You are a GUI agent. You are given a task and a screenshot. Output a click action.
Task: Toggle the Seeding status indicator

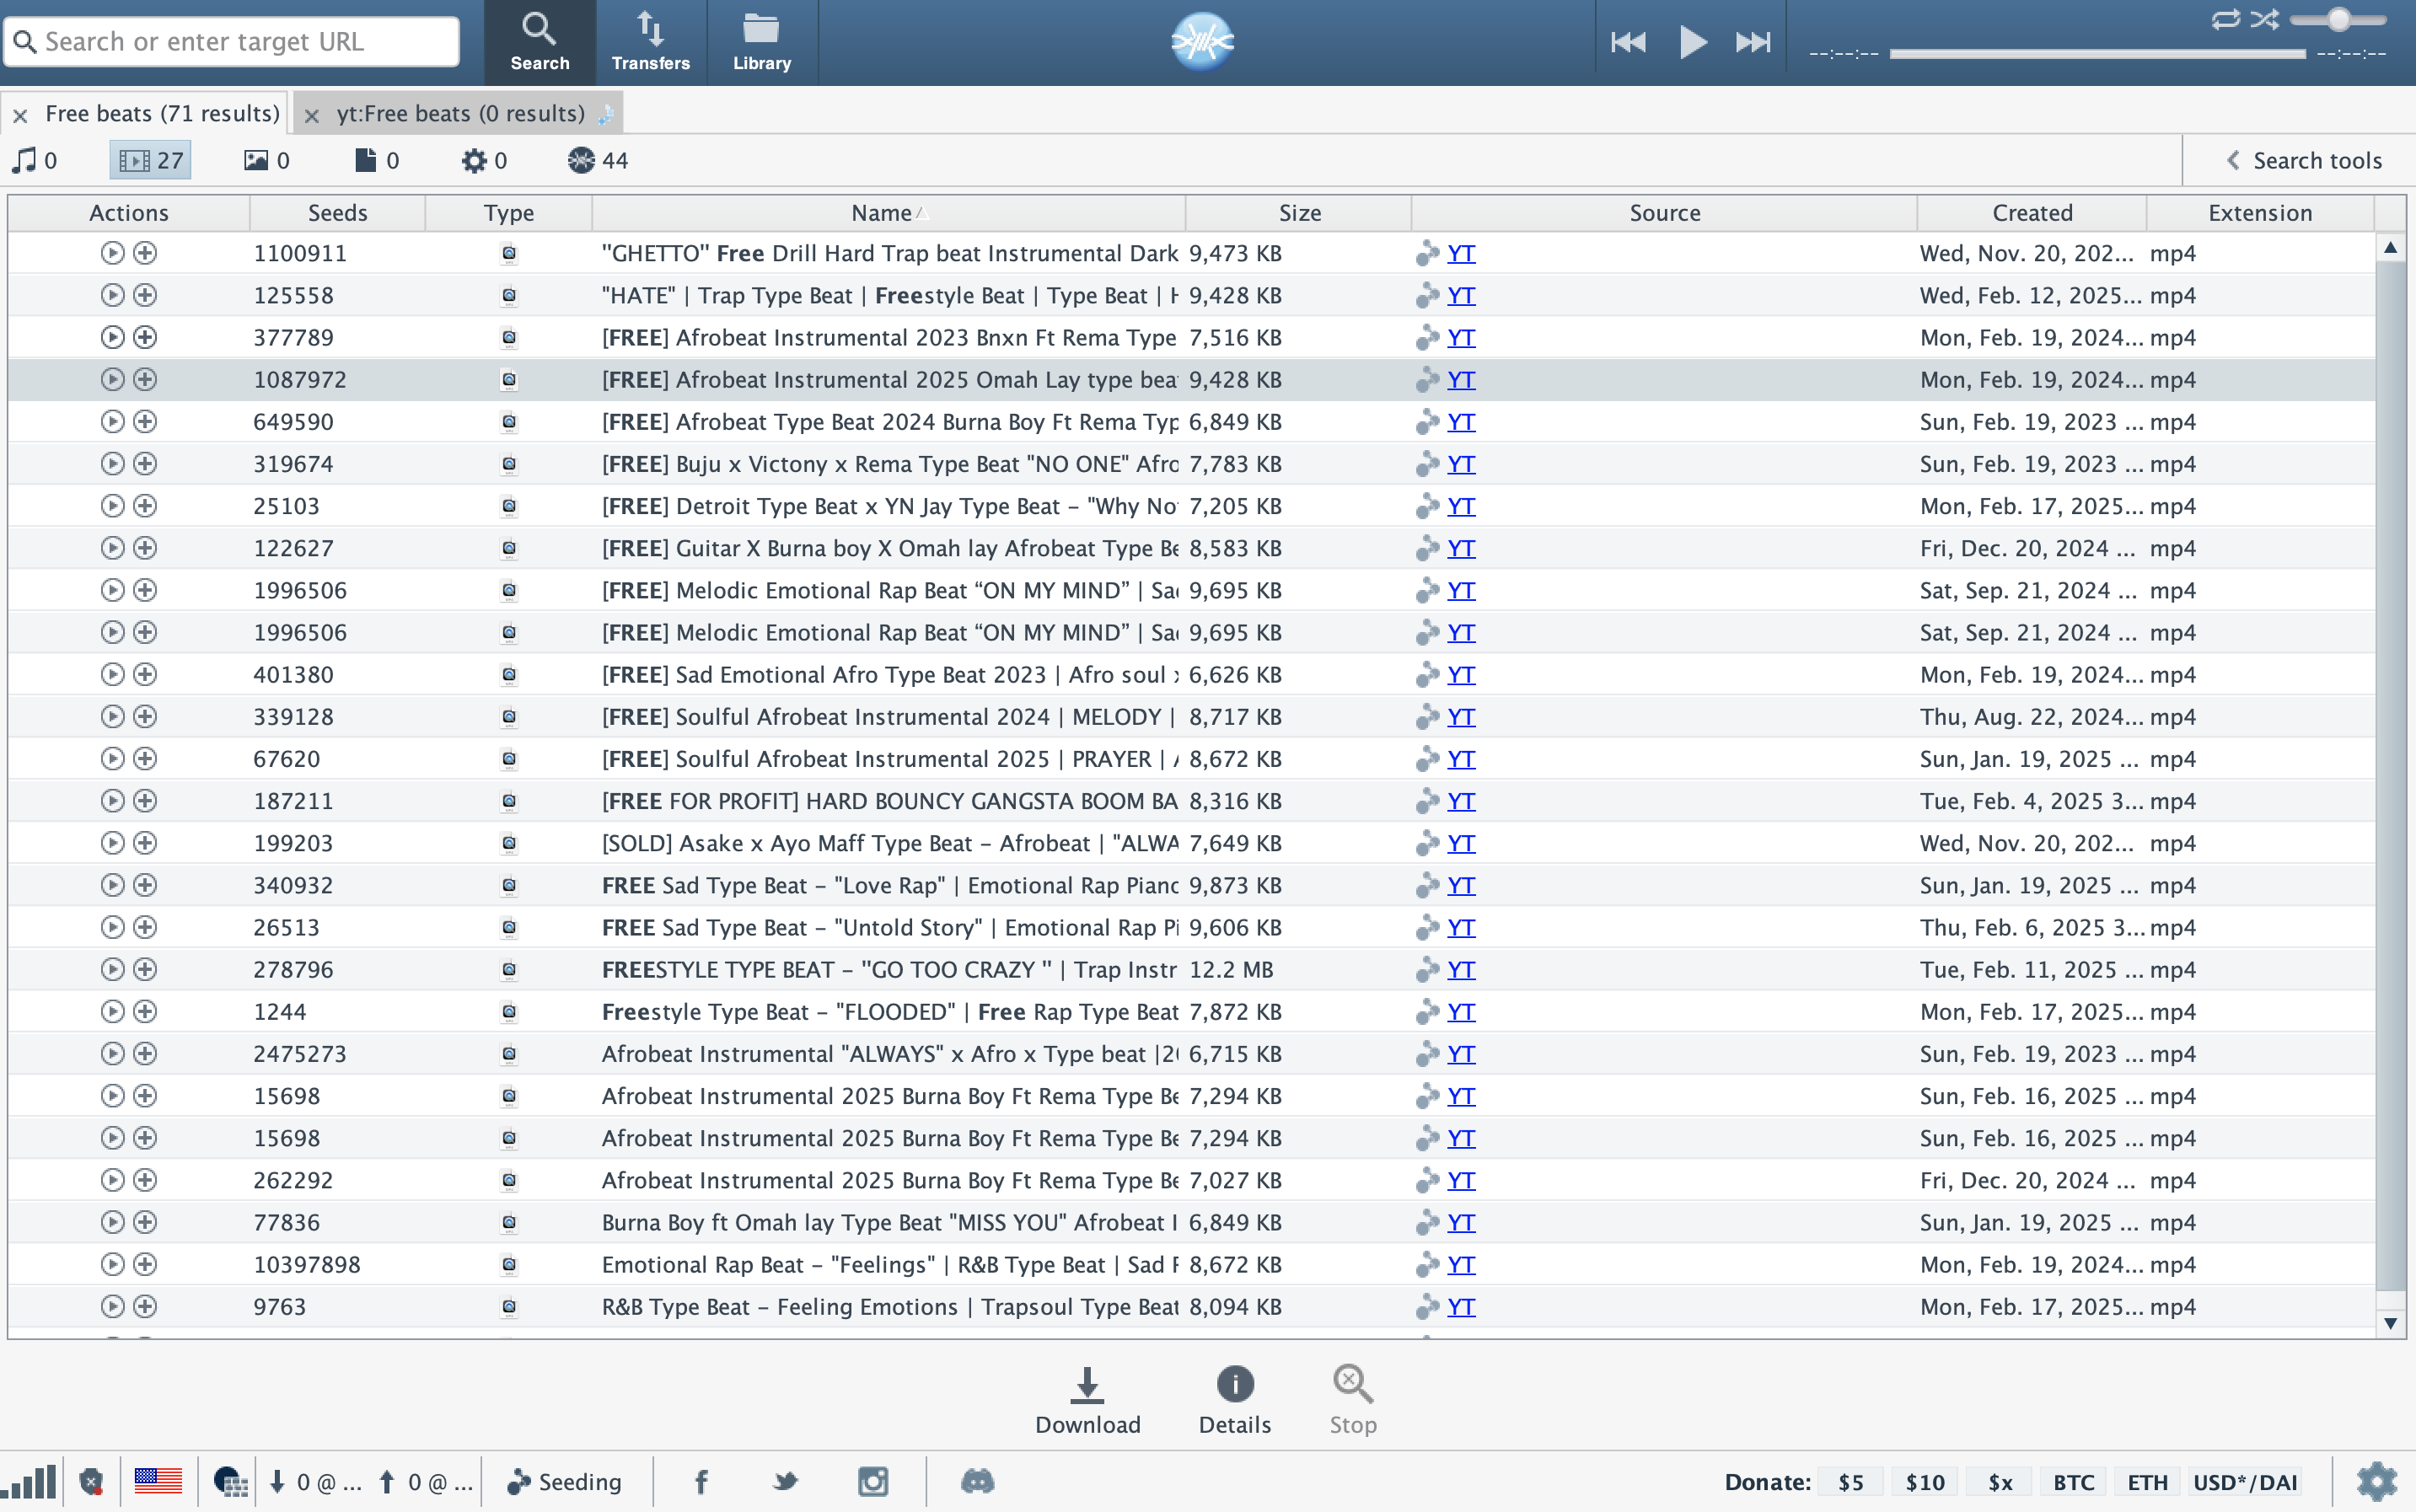(565, 1481)
